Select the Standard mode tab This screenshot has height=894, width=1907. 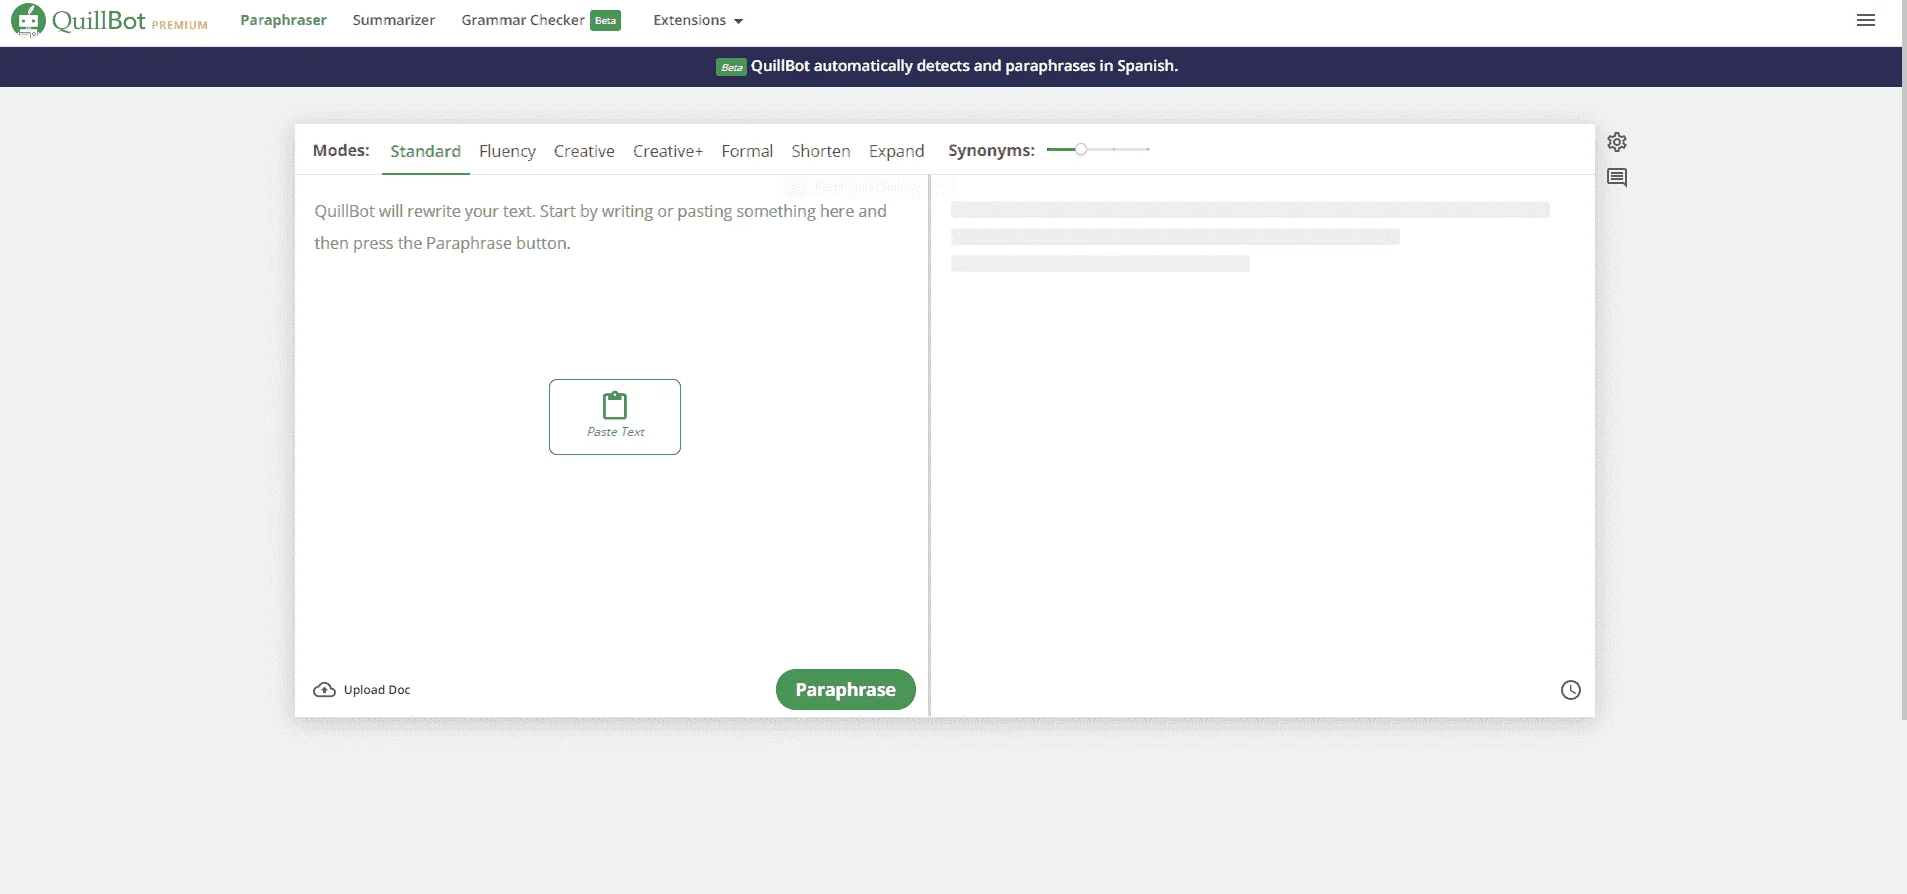pyautogui.click(x=425, y=151)
